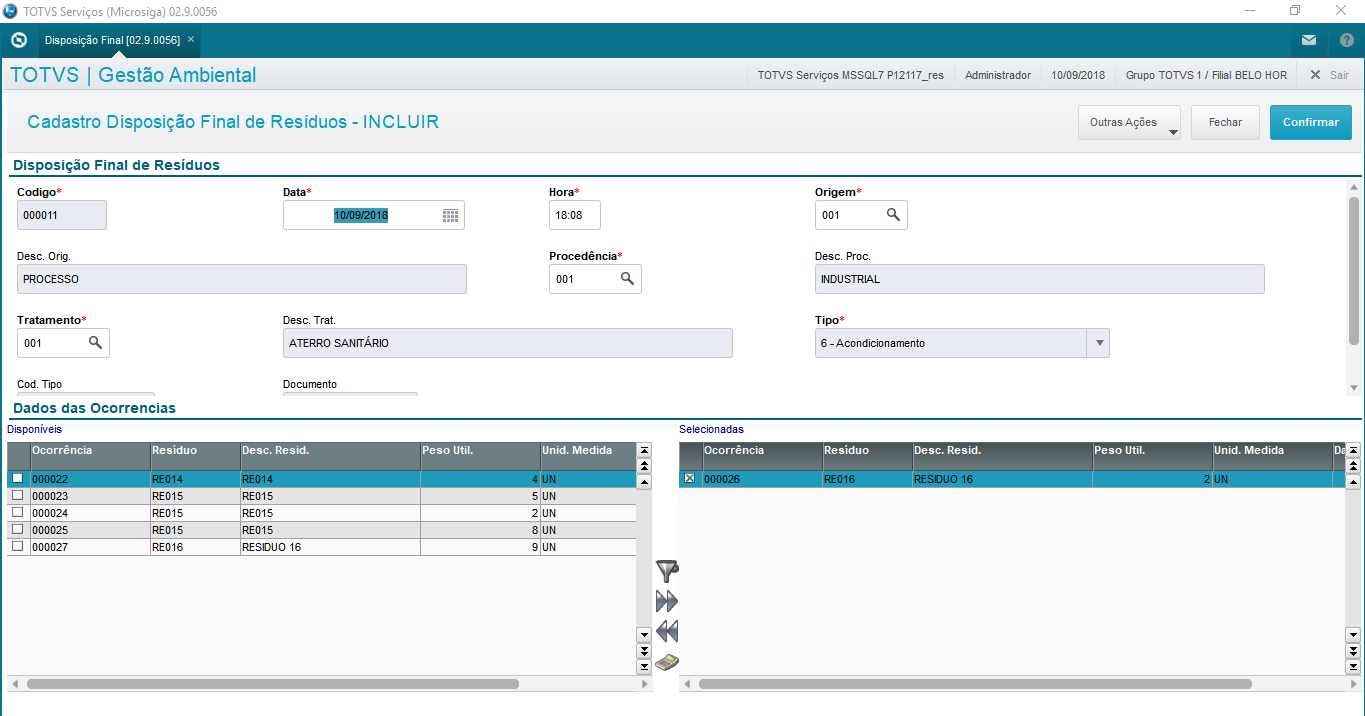Jump to first row in Disponíveis grid
Screen dimensions: 1365x716
(x=644, y=450)
